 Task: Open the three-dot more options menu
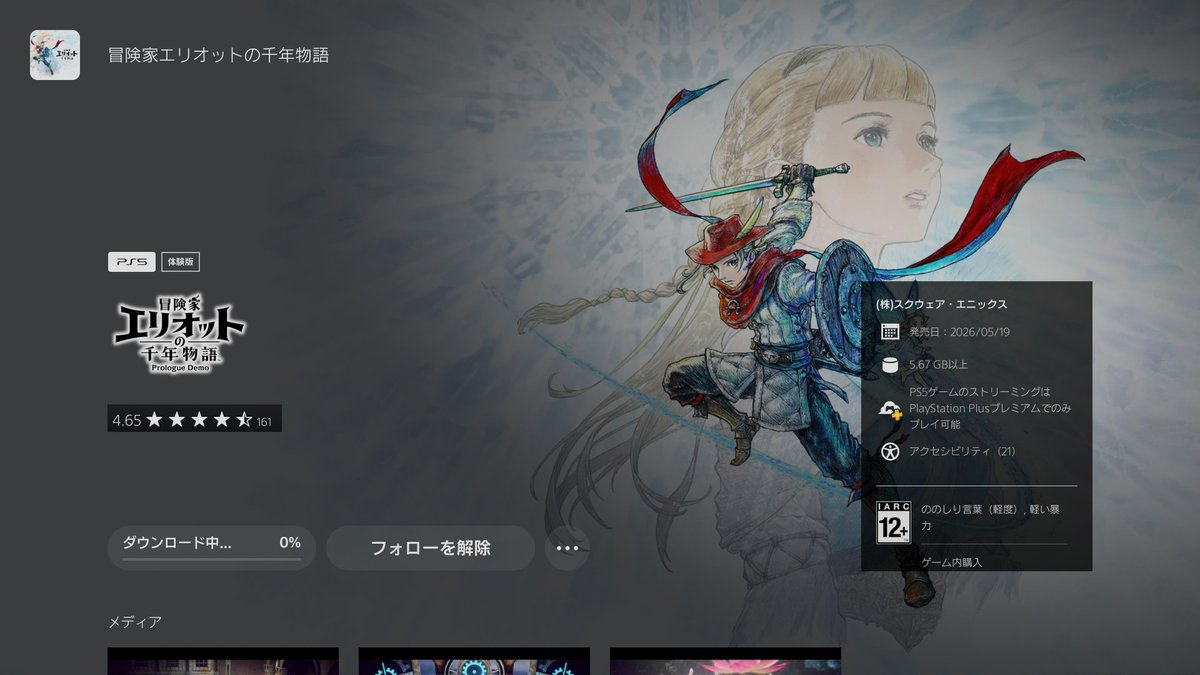click(x=567, y=548)
